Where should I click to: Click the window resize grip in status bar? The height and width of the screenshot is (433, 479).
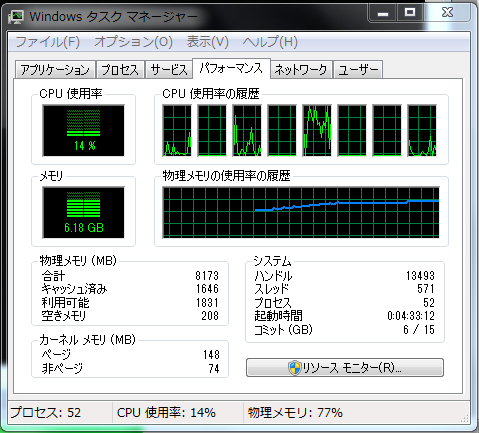coord(465,418)
